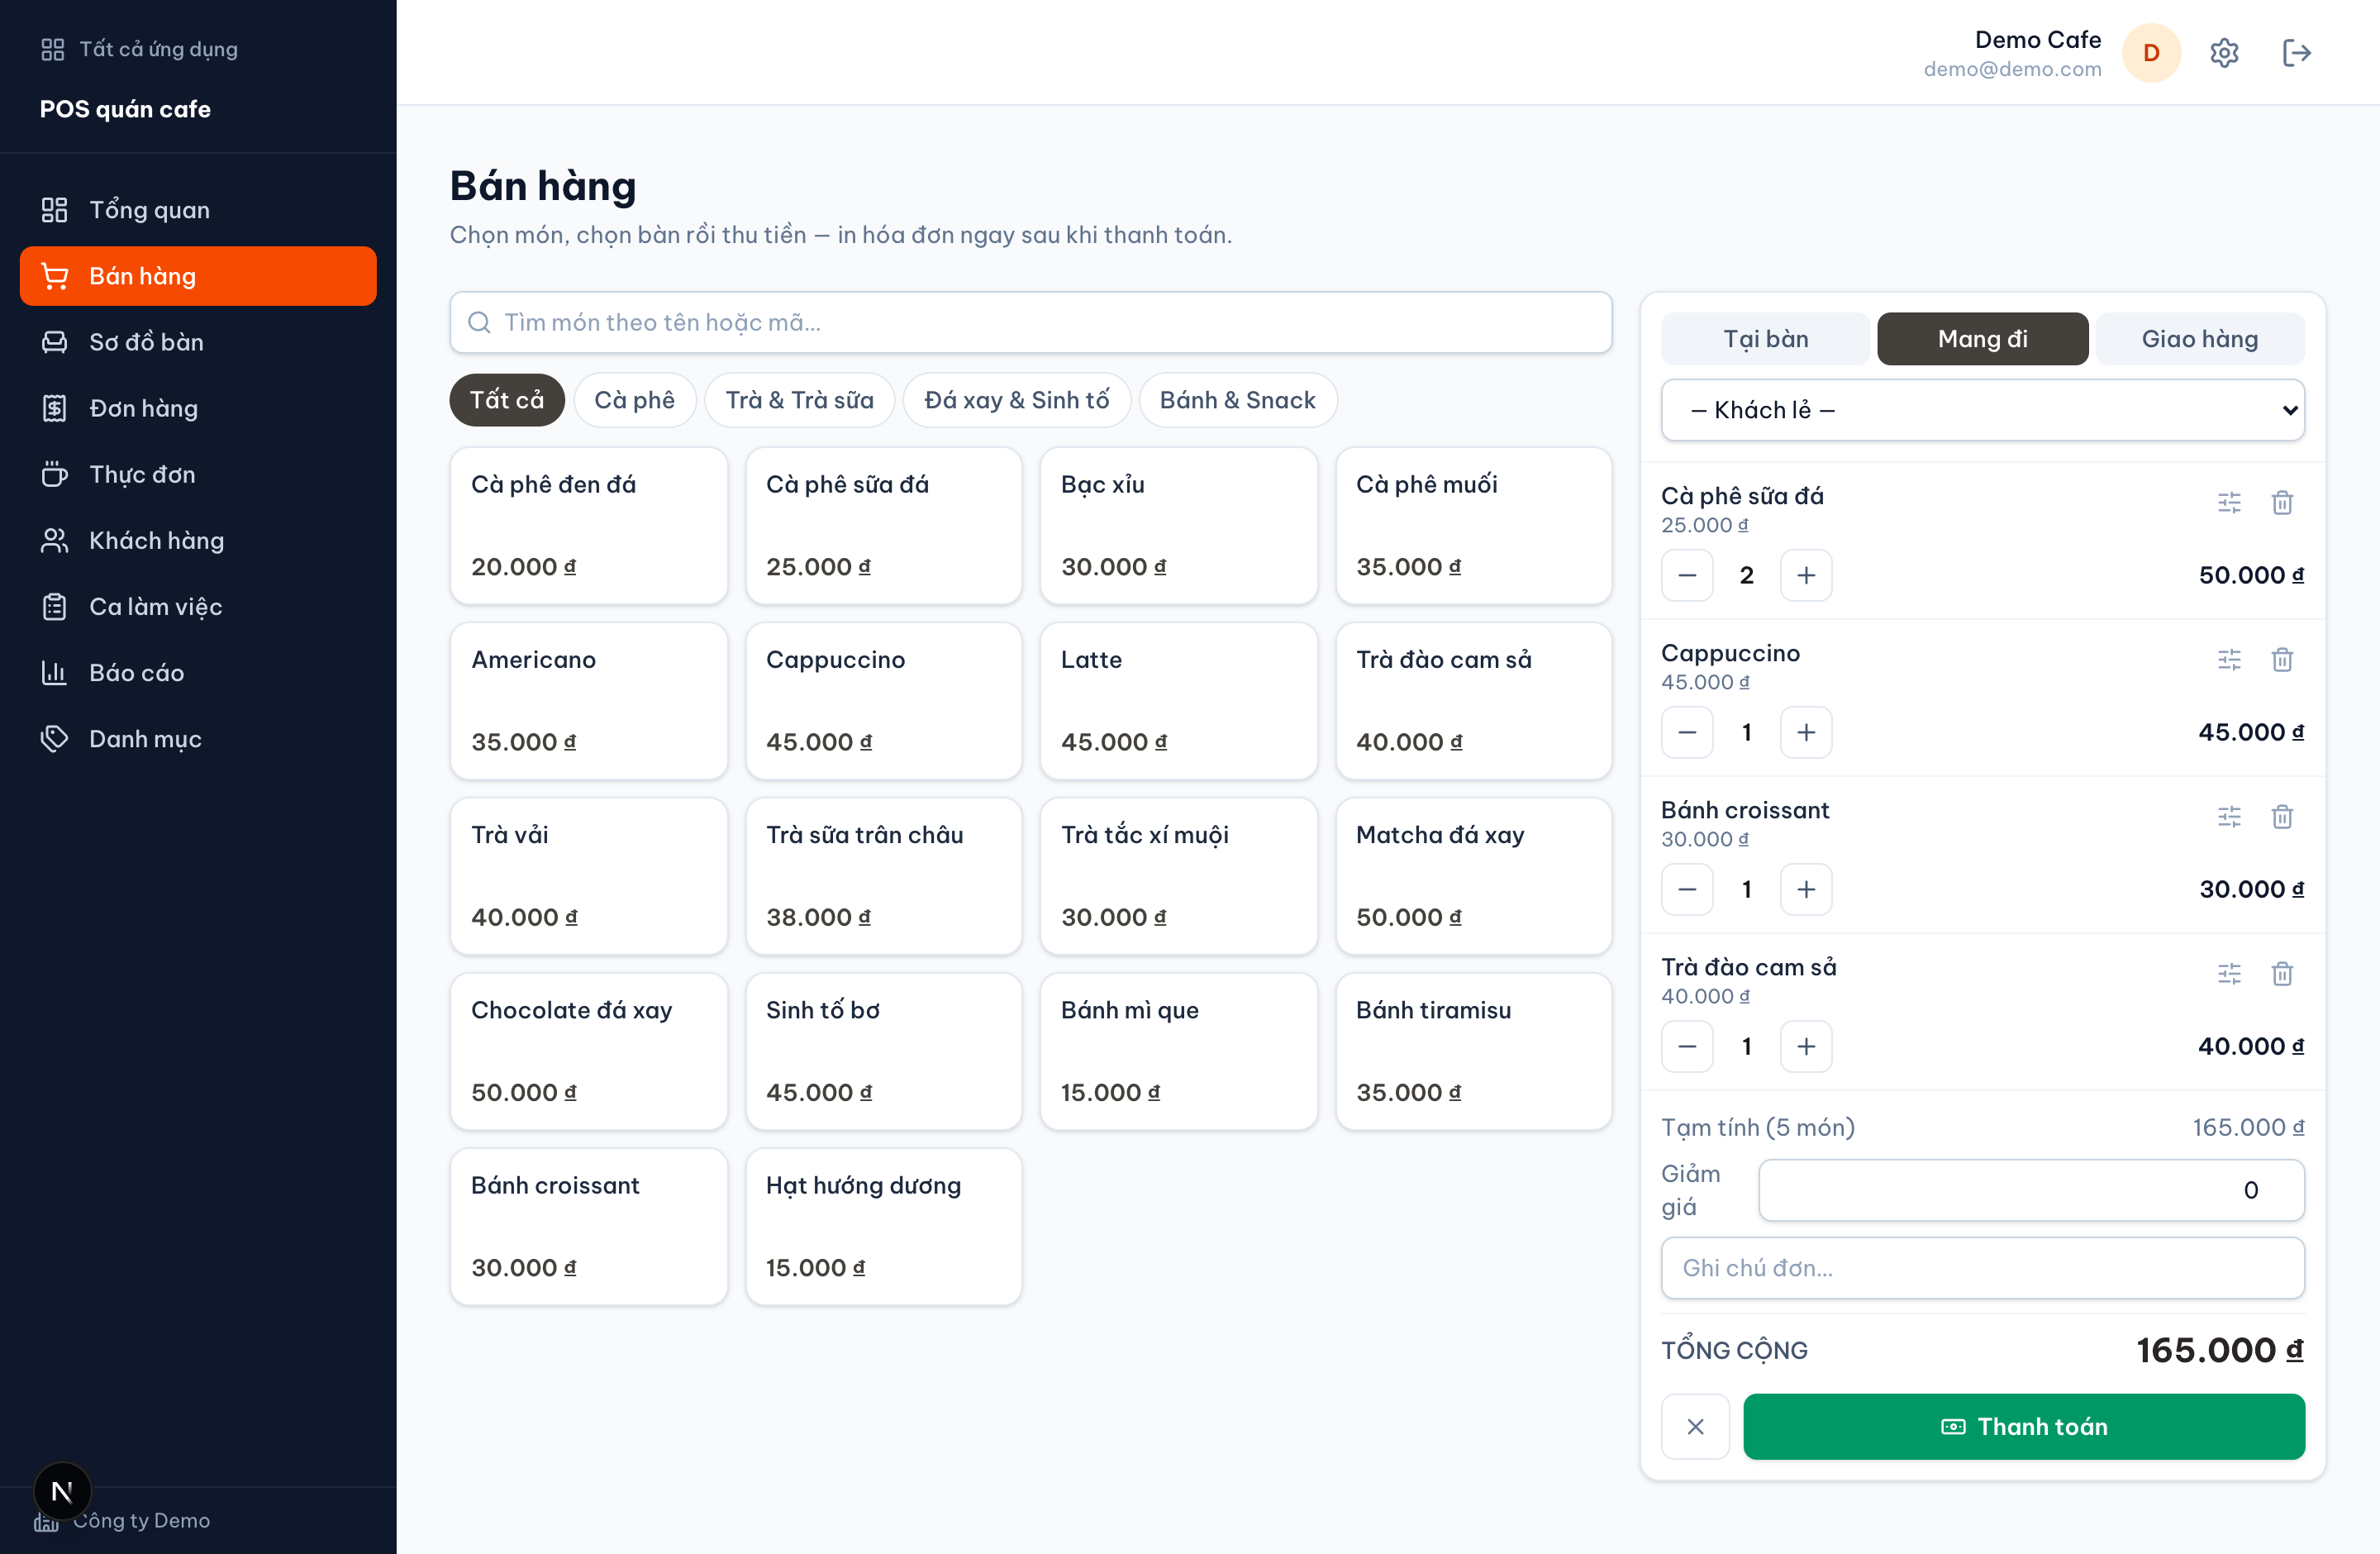Click the Giảm giá discount input
The width and height of the screenshot is (2380, 1554).
(x=2032, y=1190)
